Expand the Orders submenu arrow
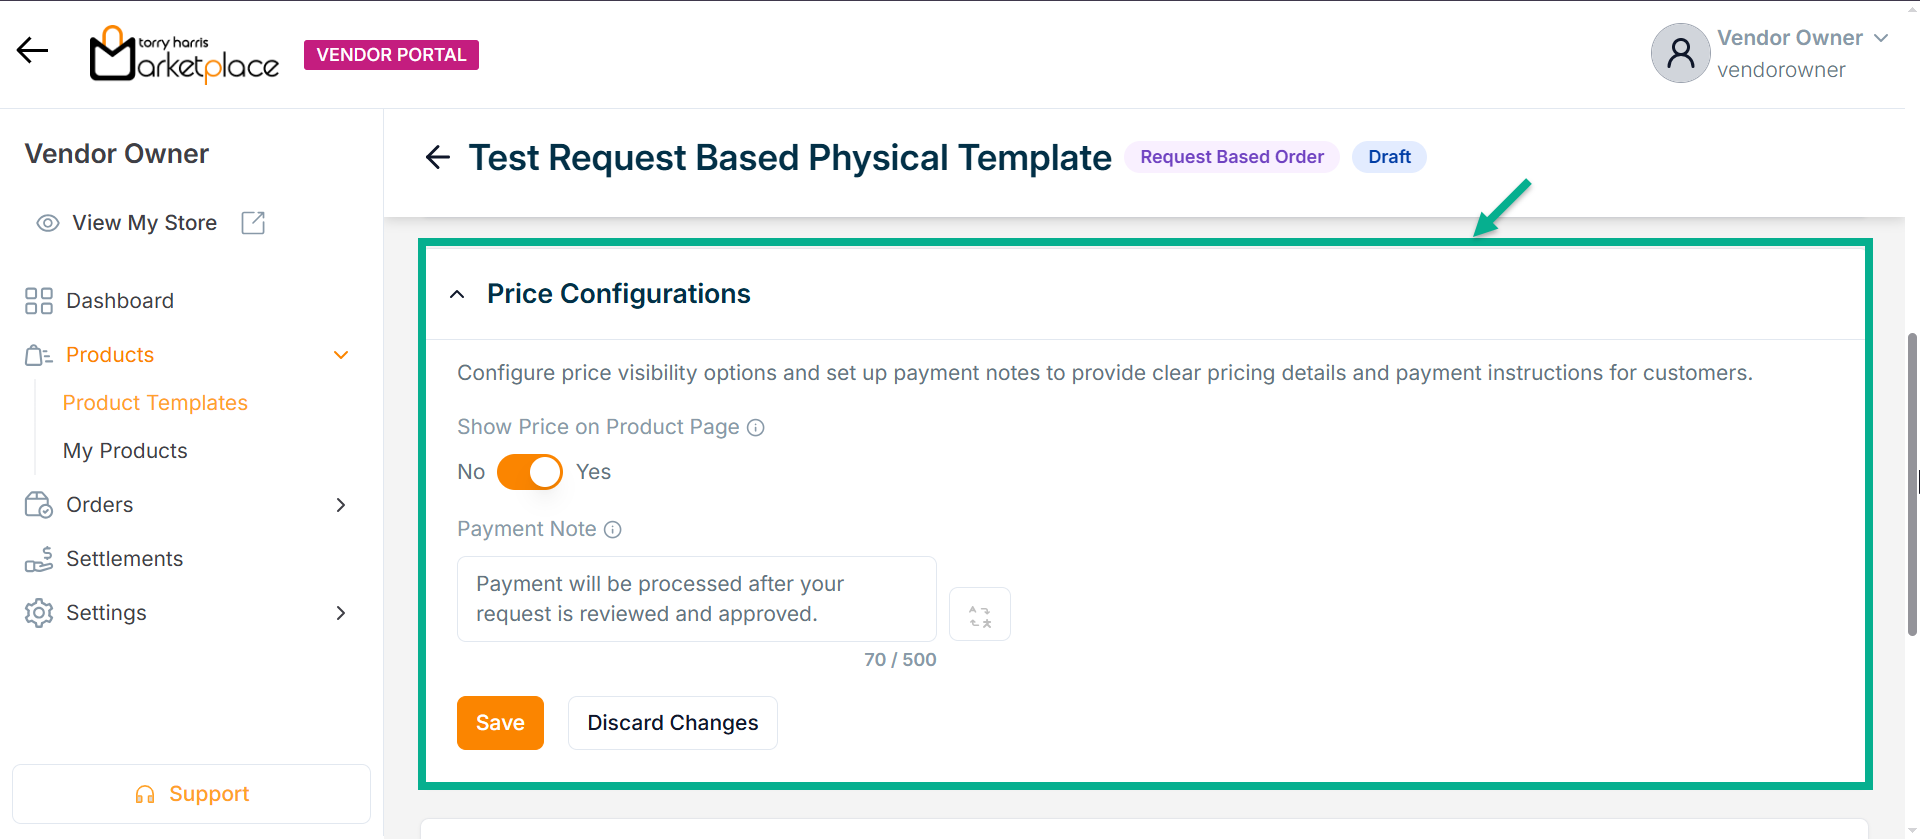The image size is (1920, 839). (341, 505)
